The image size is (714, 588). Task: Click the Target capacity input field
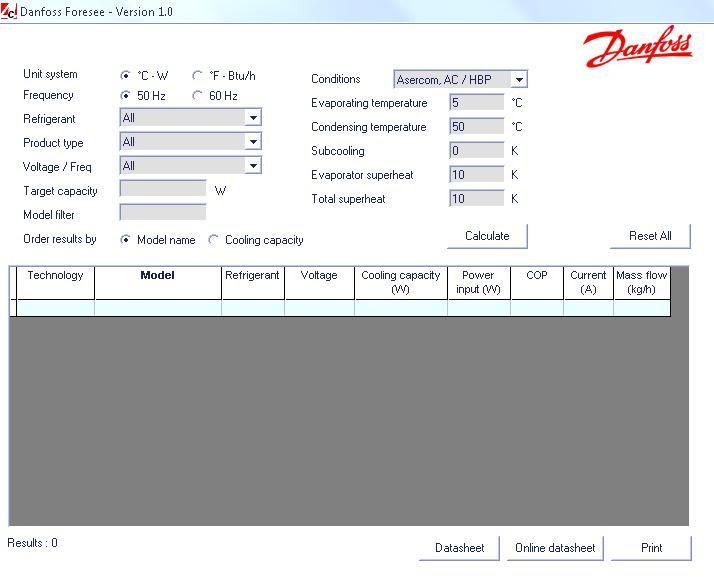pyautogui.click(x=163, y=188)
